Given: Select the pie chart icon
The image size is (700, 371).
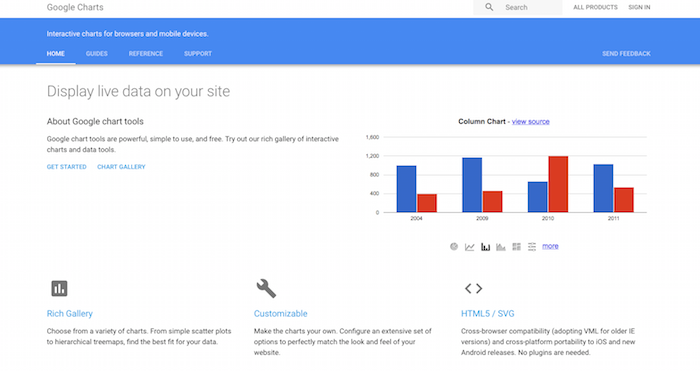Looking at the screenshot, I should (x=454, y=246).
